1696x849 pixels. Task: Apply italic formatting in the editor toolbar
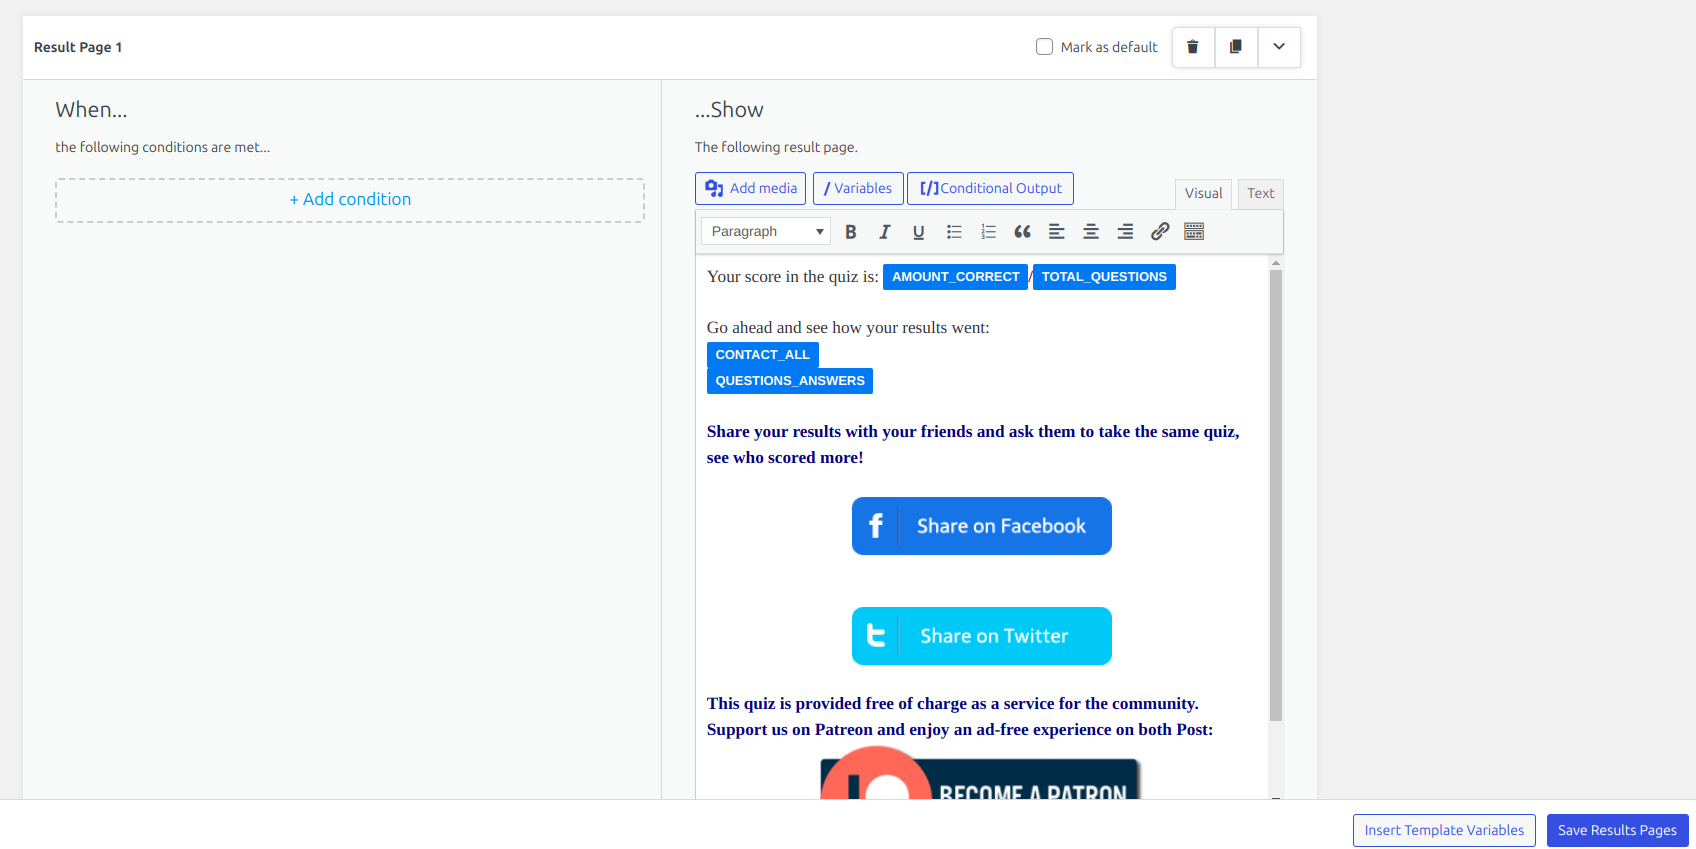pos(885,232)
